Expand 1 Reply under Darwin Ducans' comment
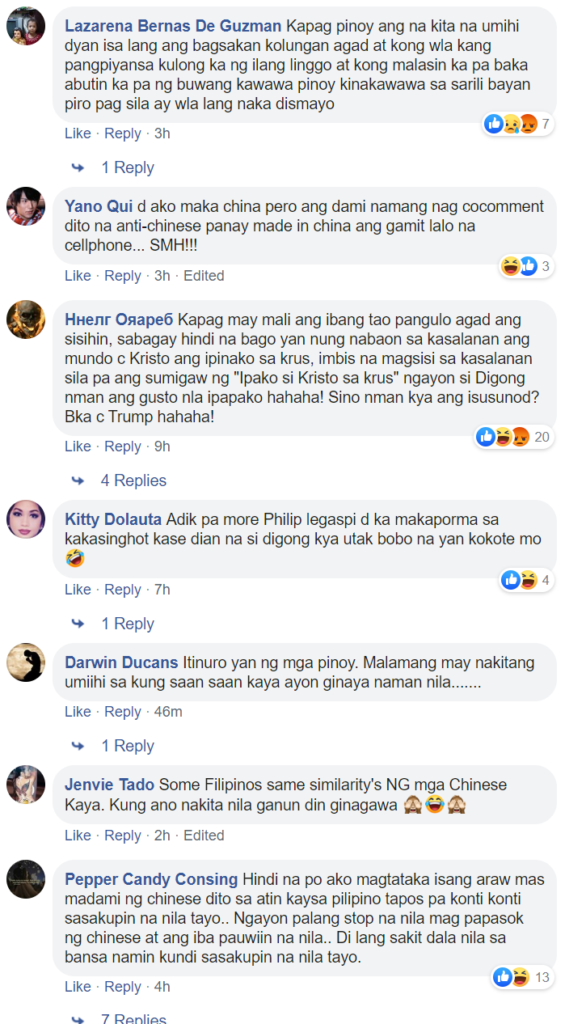This screenshot has height=1024, width=586. tap(127, 746)
